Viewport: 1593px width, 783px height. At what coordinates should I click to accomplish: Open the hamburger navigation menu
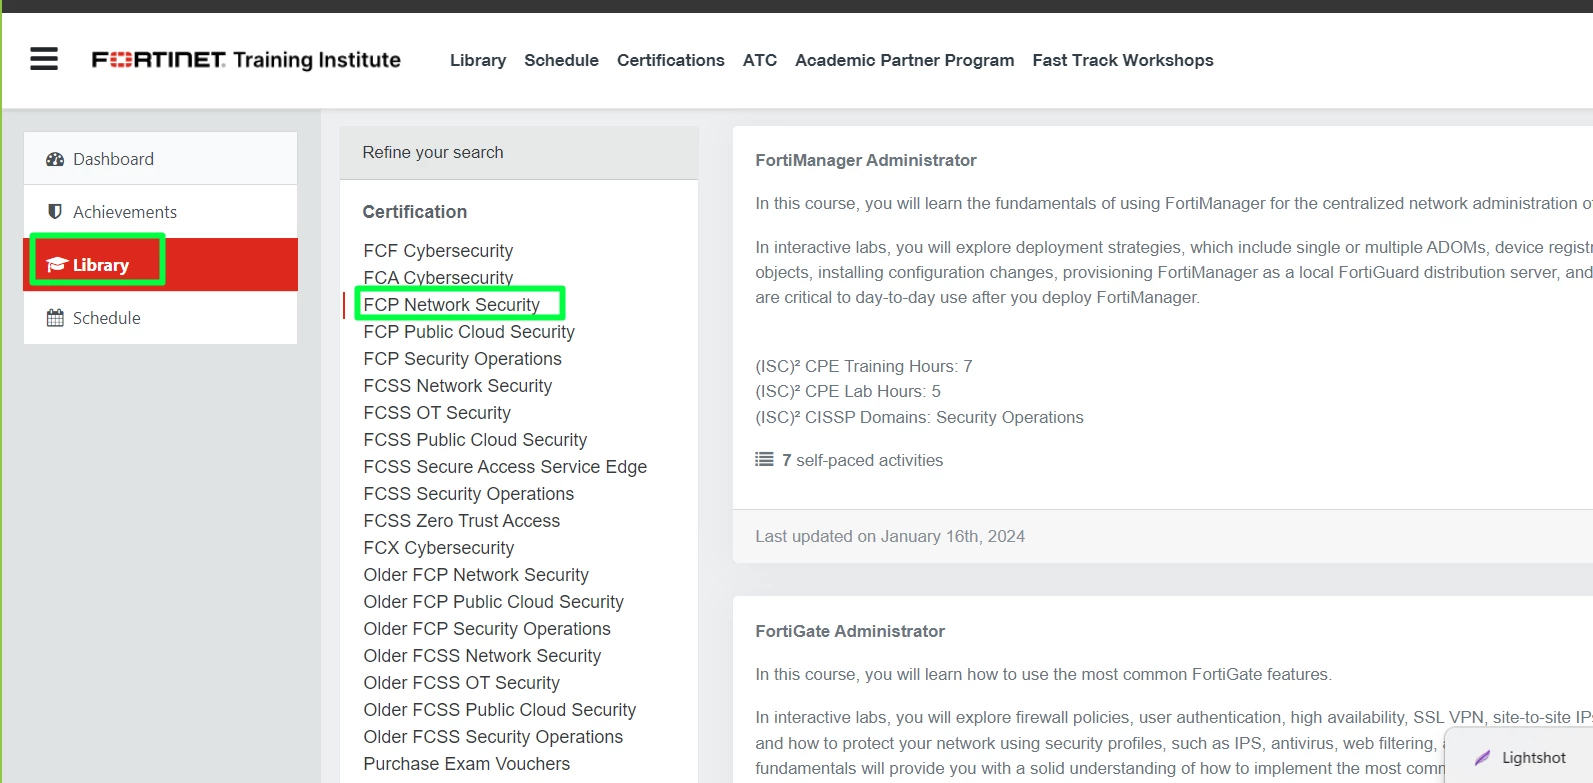pos(44,59)
